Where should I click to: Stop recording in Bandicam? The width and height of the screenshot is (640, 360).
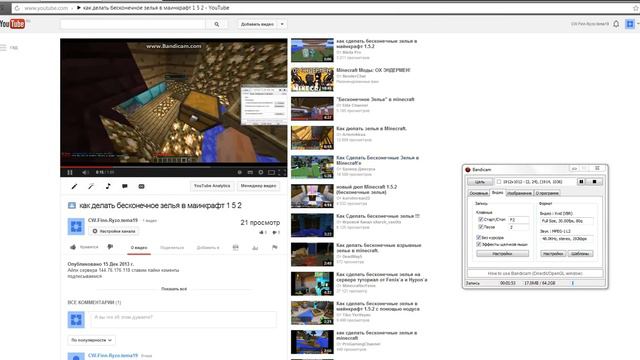tap(595, 182)
